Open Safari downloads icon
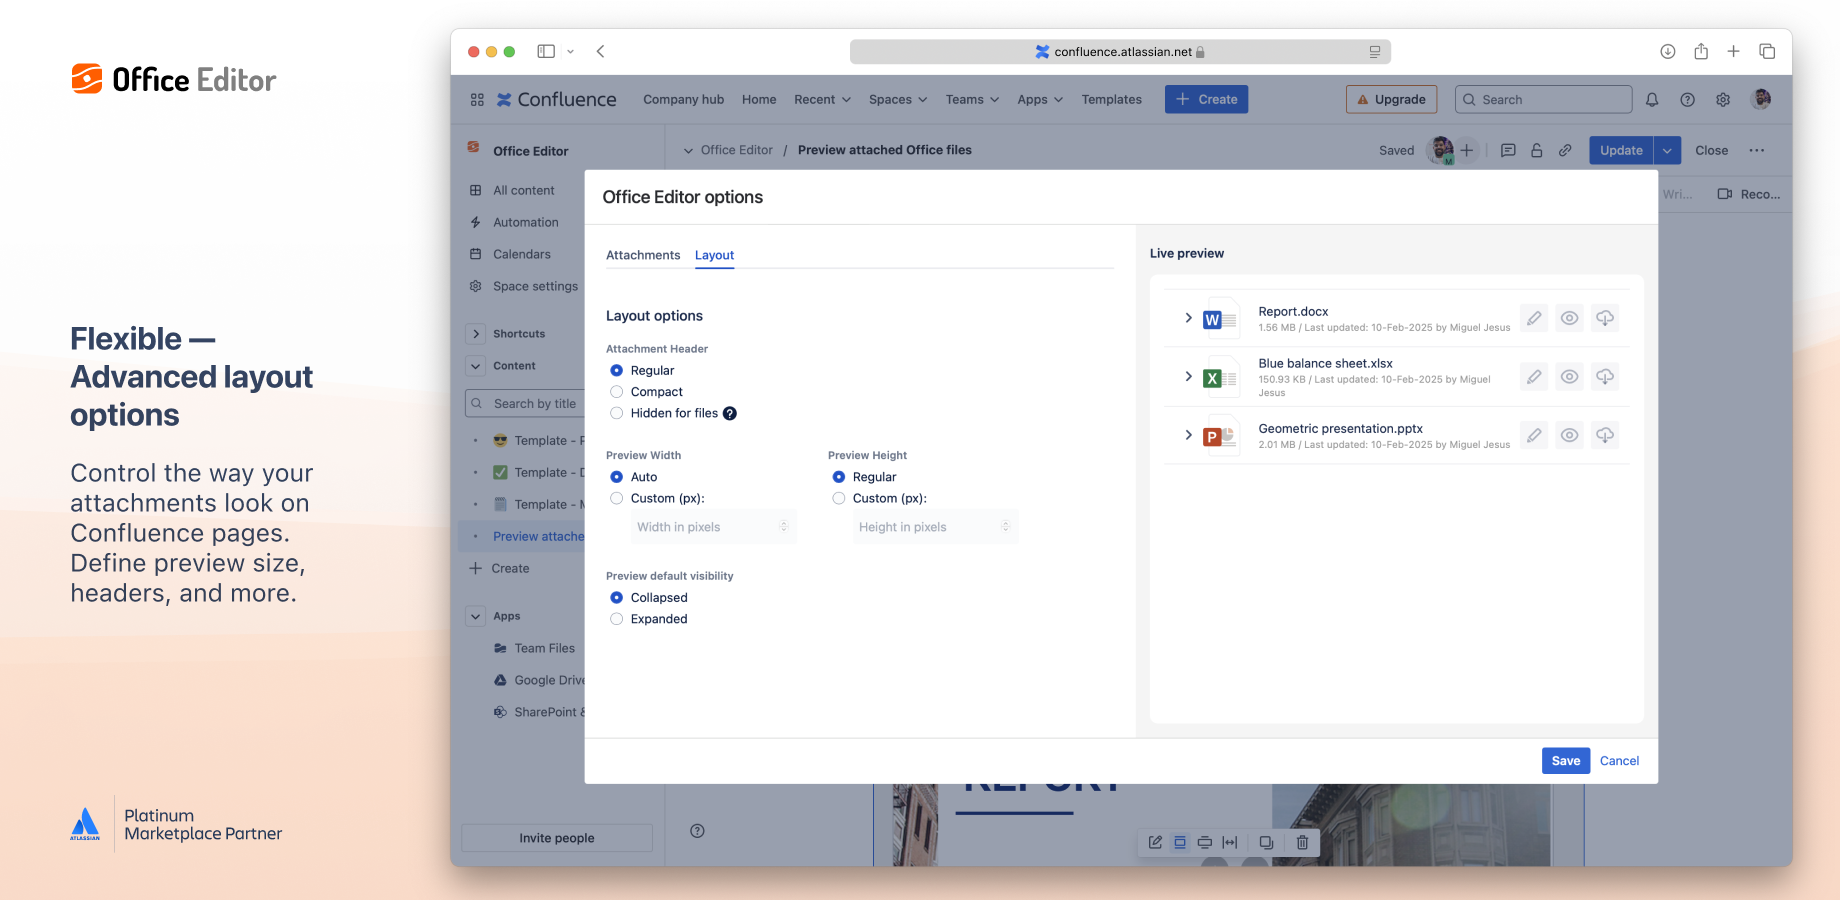Screen dimensions: 1840x900 click(x=1668, y=51)
